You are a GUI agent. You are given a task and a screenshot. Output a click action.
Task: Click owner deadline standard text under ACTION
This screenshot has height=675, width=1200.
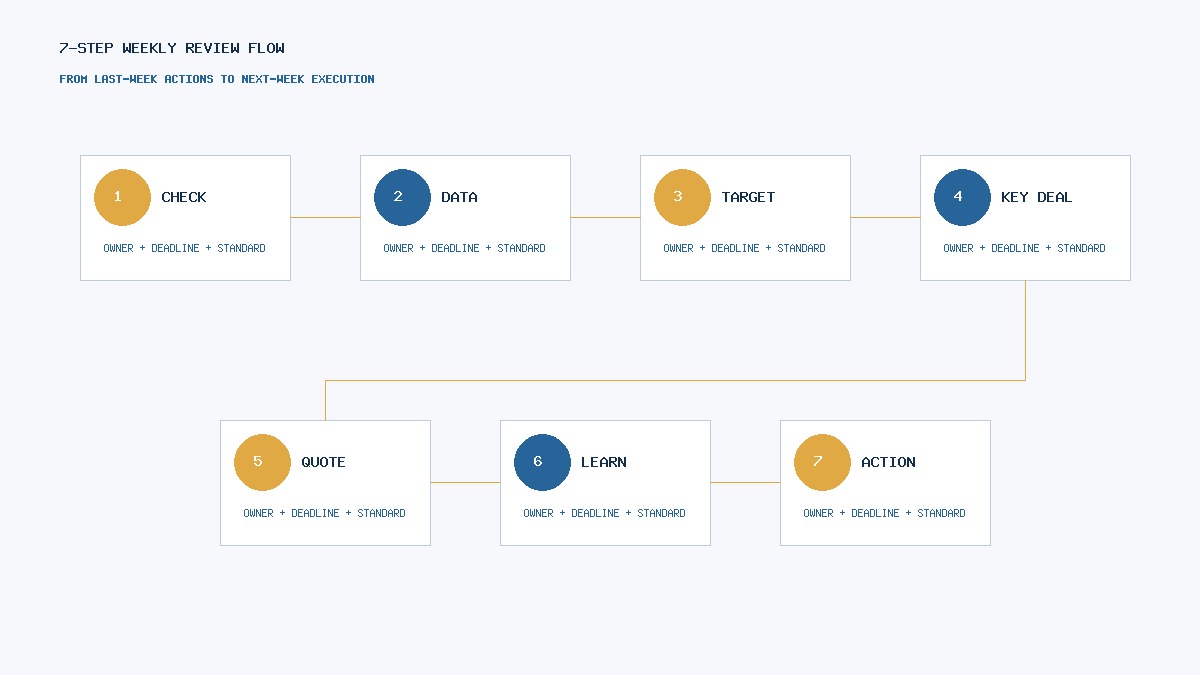(x=885, y=513)
